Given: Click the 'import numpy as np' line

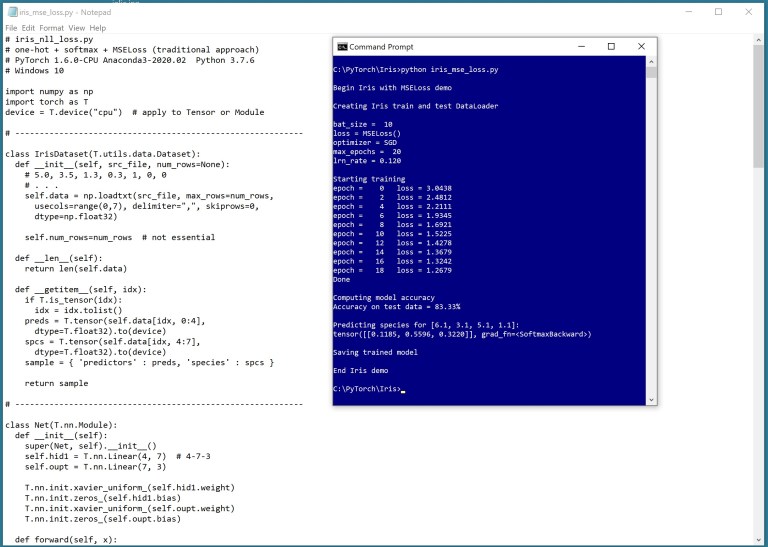Looking at the screenshot, I should [x=49, y=92].
